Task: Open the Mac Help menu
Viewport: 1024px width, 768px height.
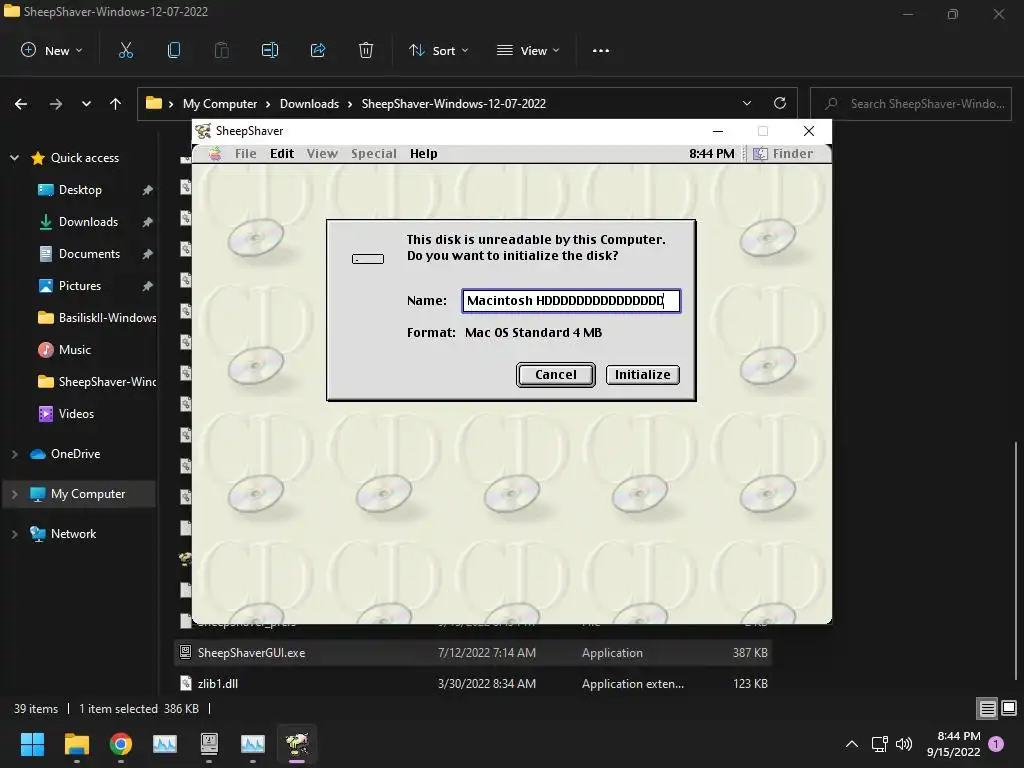Action: 424,153
